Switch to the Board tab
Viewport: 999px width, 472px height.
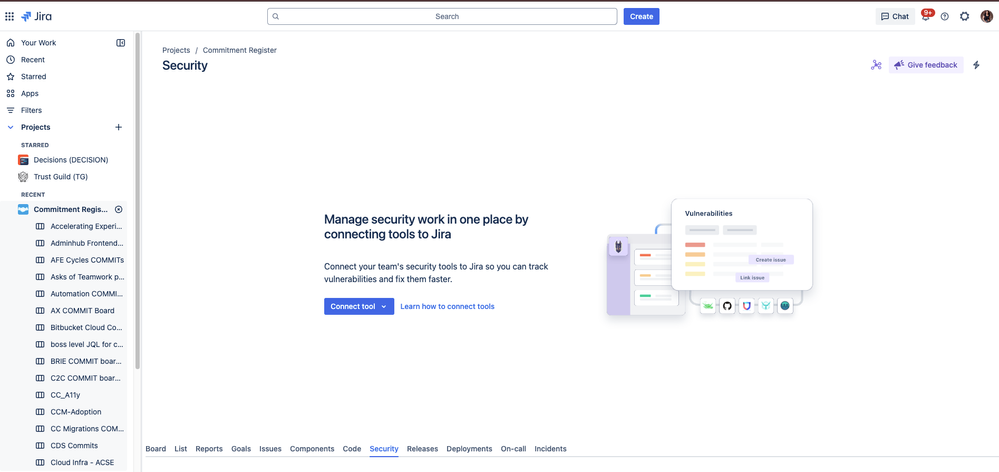(155, 449)
